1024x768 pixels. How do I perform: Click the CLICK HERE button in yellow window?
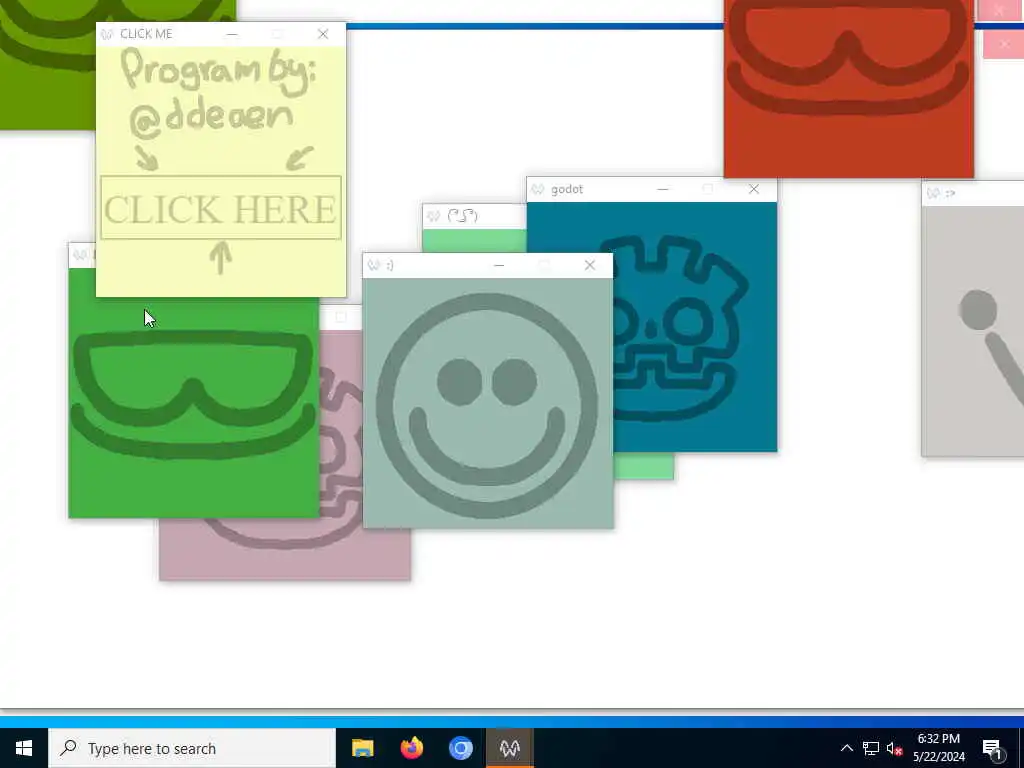point(221,208)
